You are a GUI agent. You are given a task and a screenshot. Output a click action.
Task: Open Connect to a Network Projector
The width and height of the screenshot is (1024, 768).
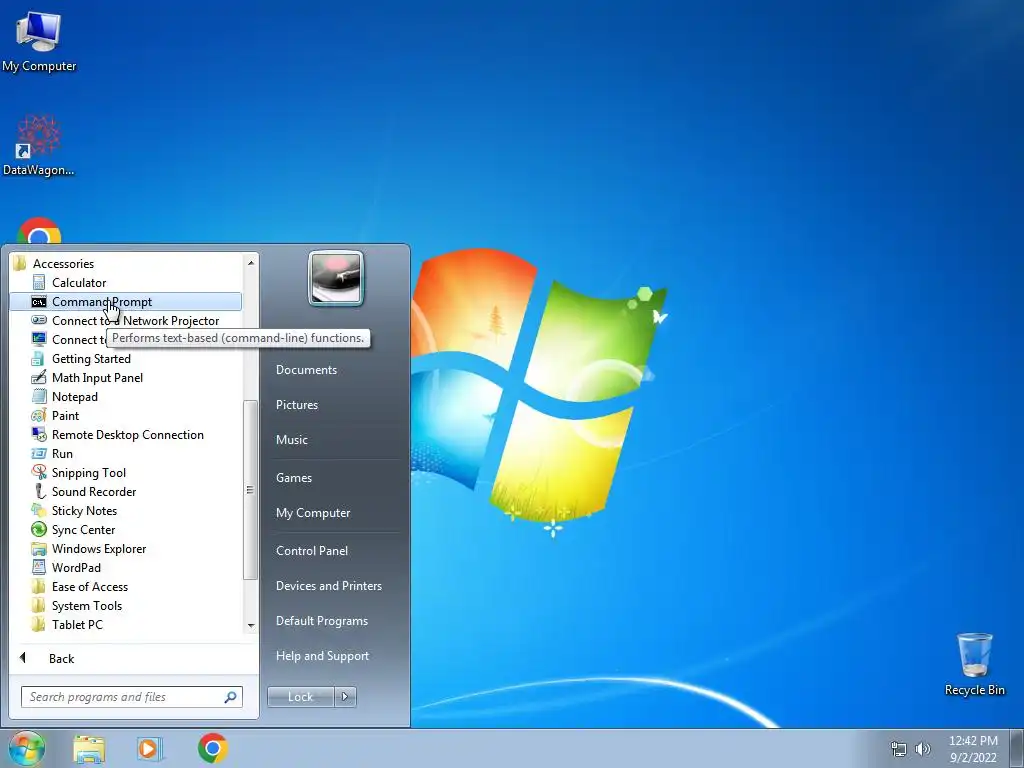[x=125, y=321]
